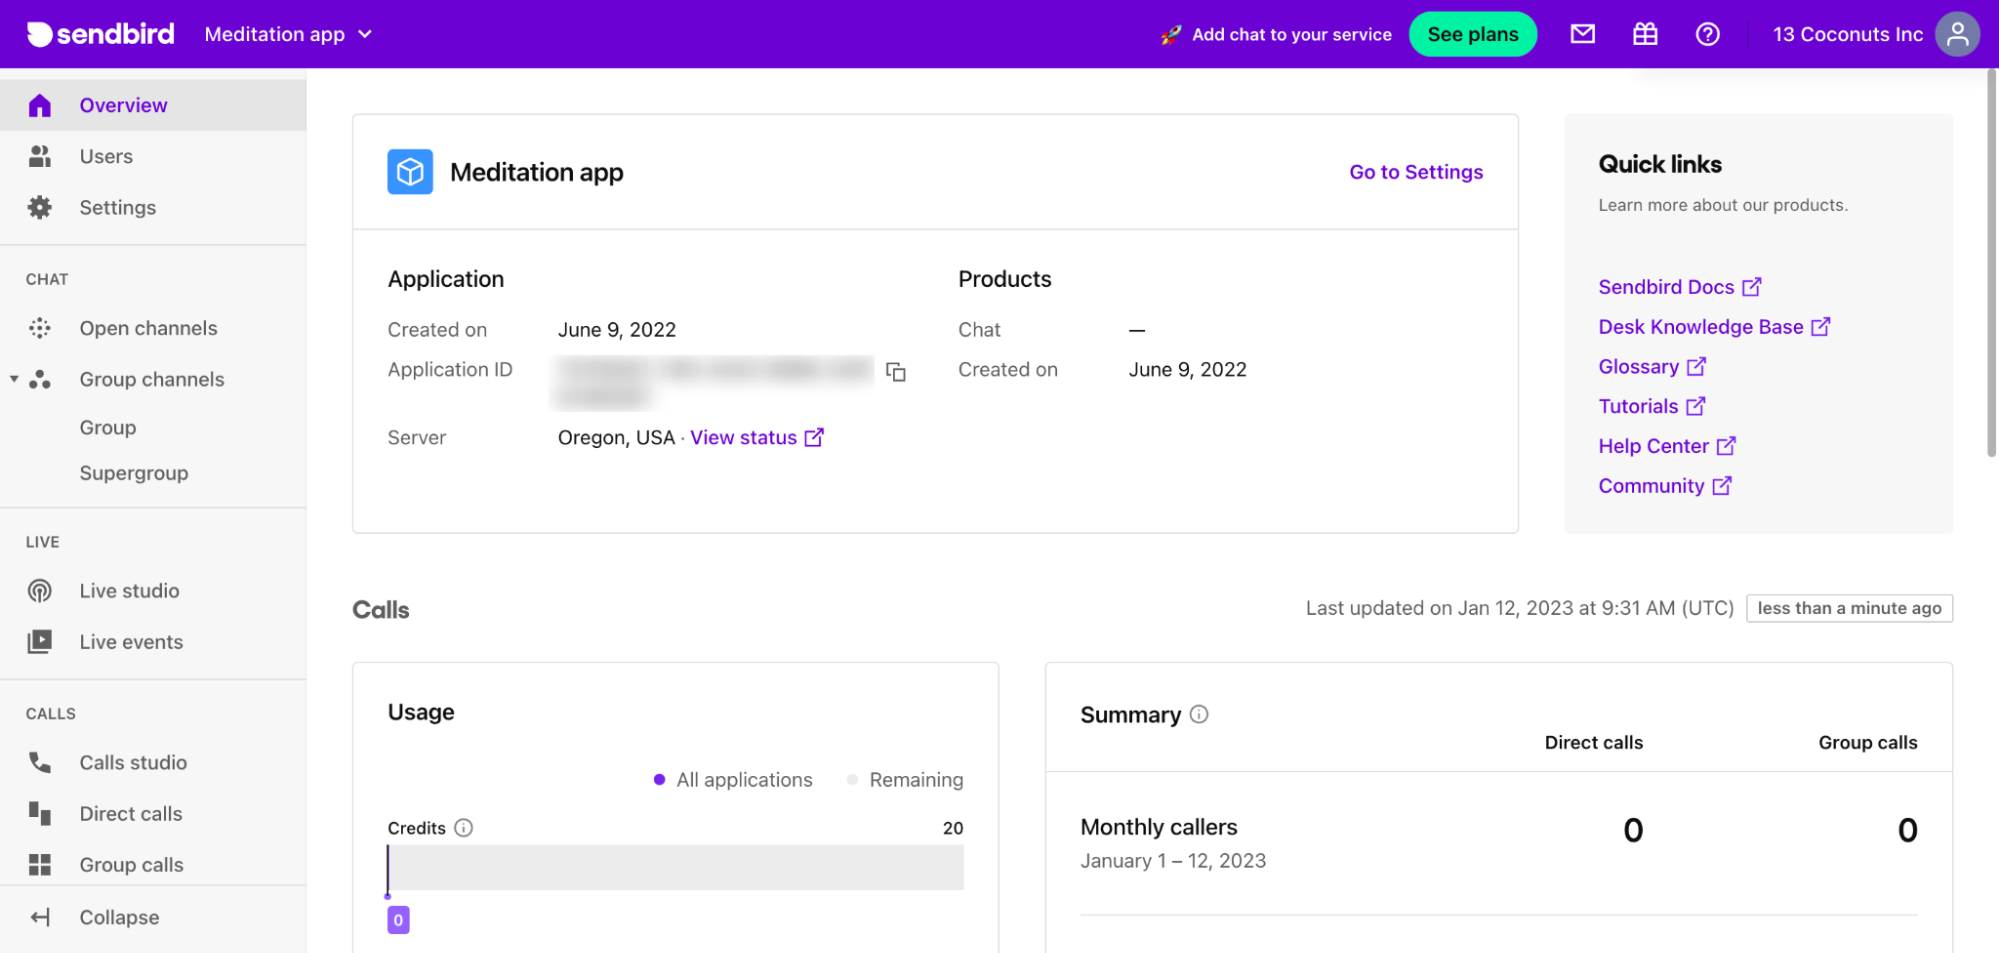Open the Community quick link
This screenshot has width=1999, height=953.
(x=1651, y=486)
